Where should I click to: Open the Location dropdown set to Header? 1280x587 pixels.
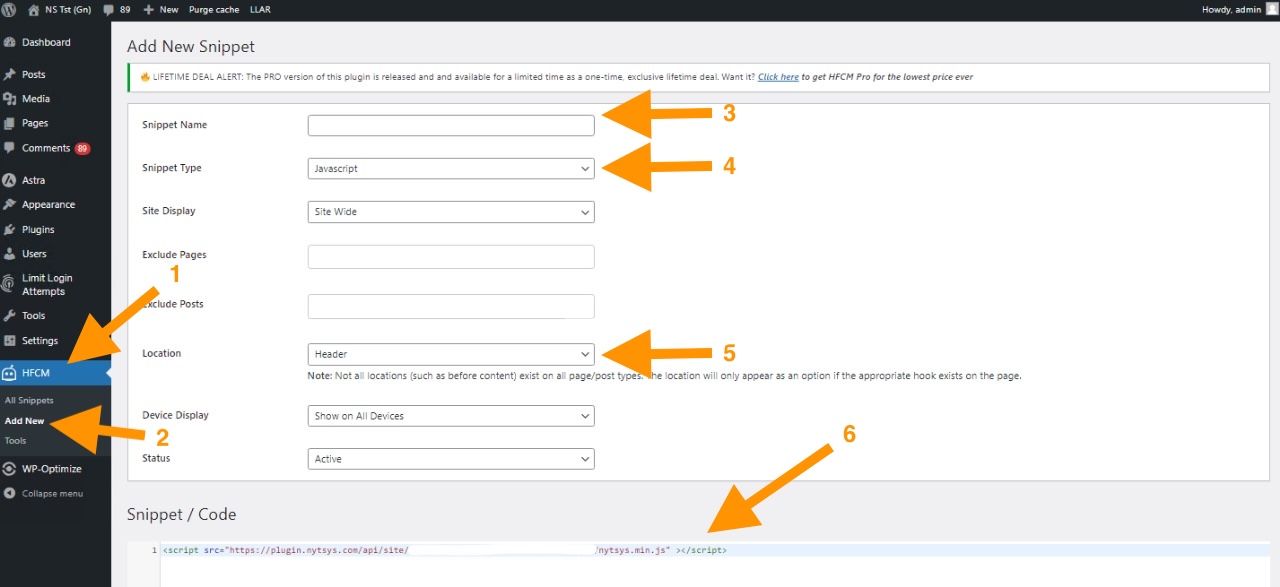point(450,354)
